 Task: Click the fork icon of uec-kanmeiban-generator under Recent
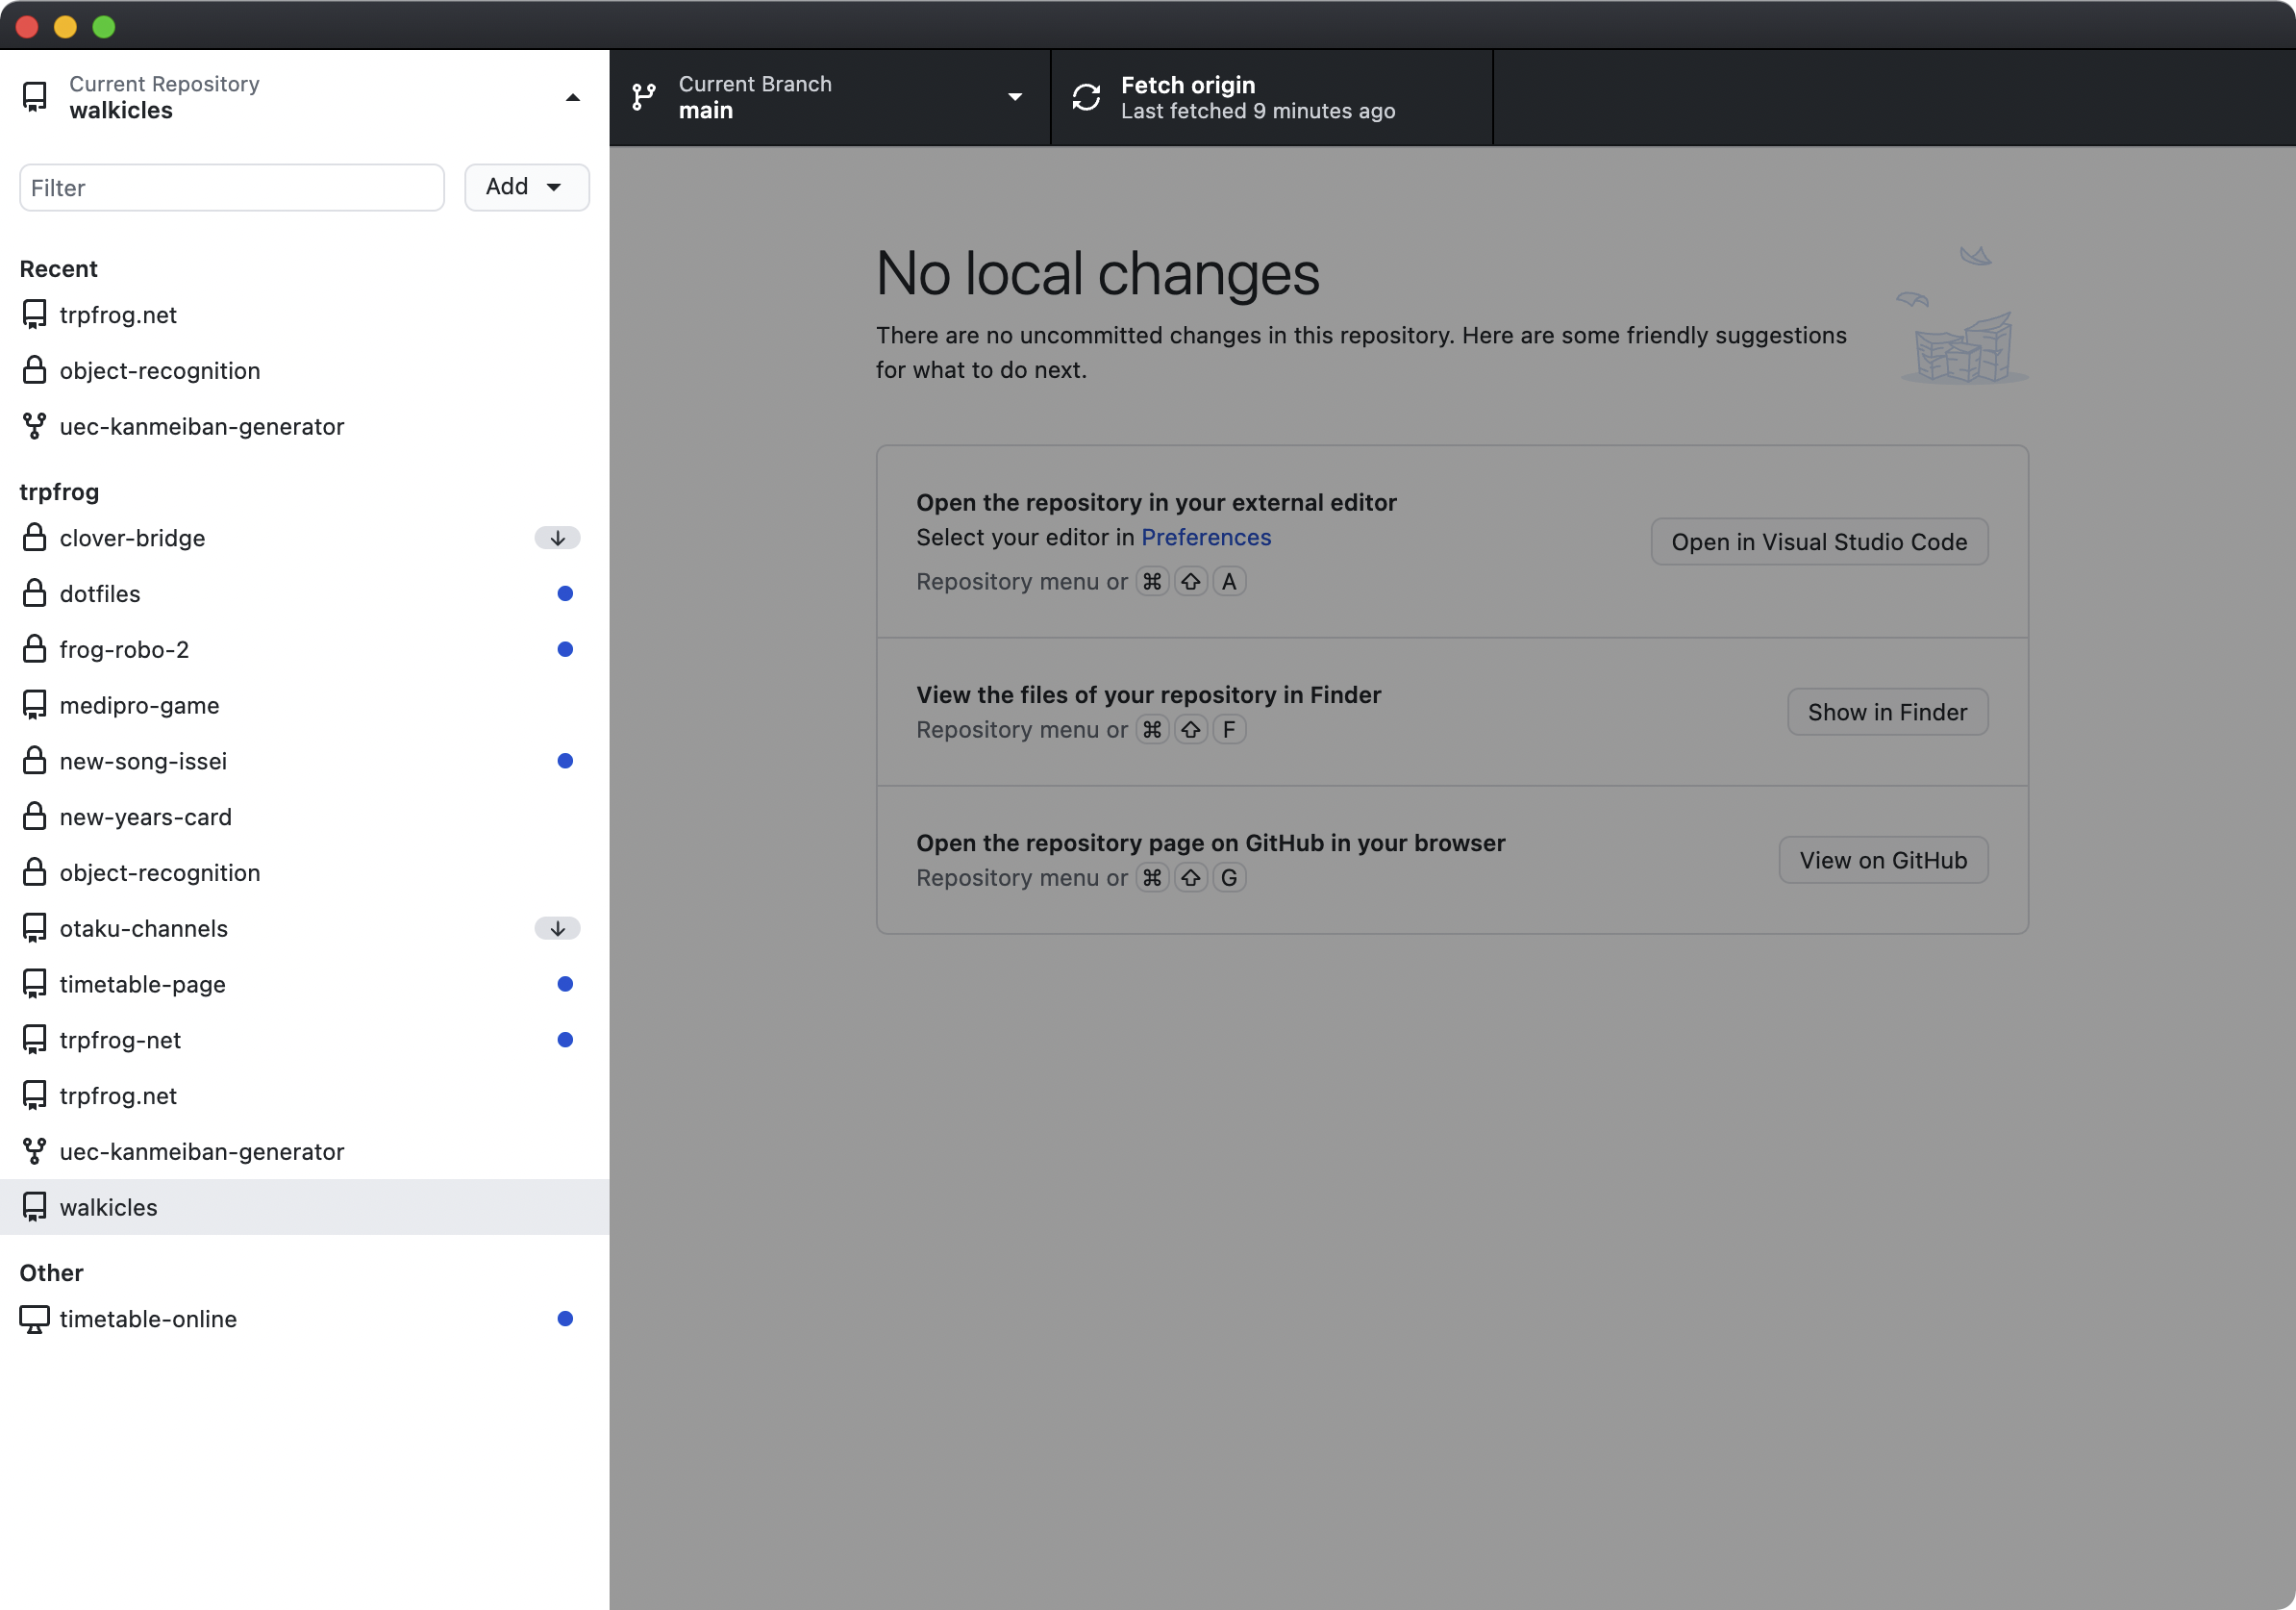tap(34, 427)
